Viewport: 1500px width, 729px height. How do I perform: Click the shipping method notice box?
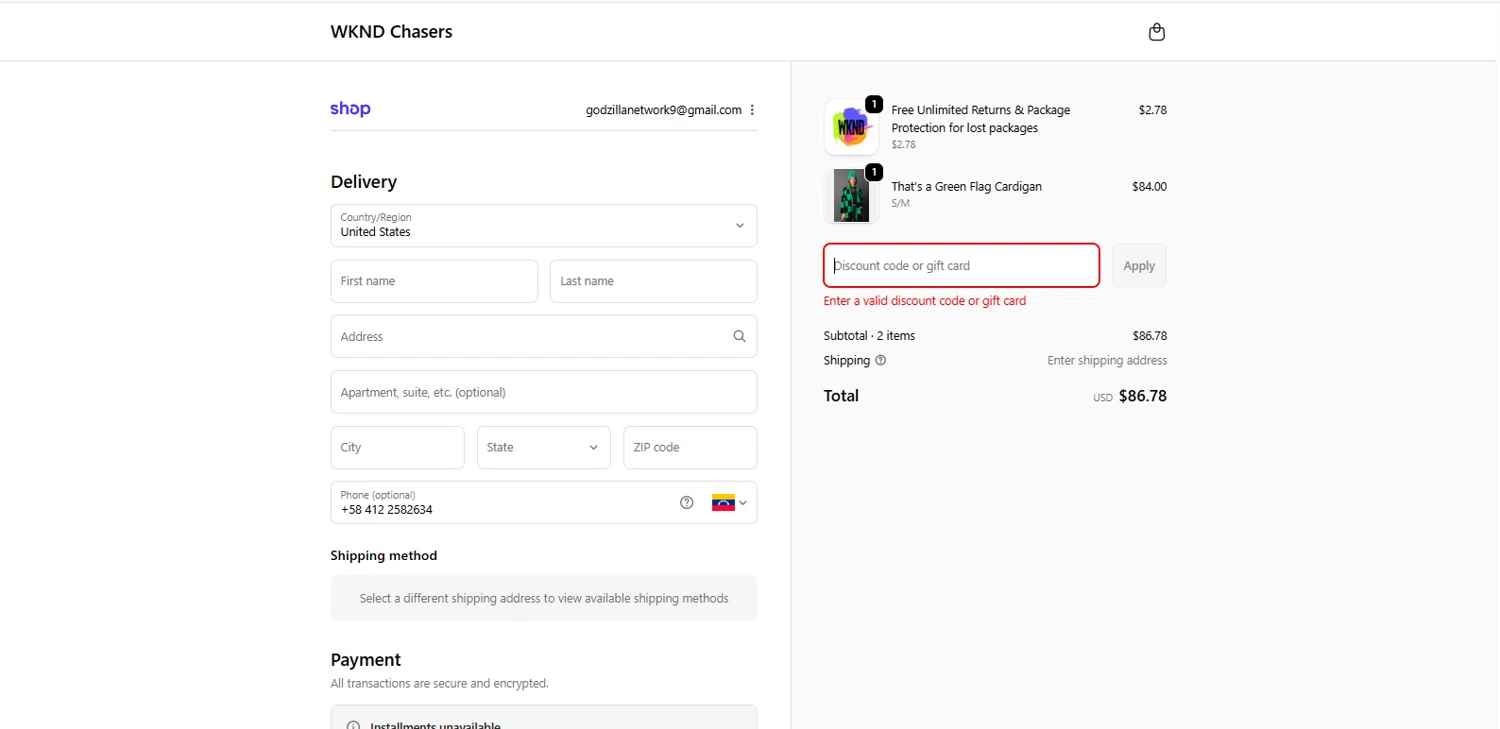[x=544, y=598]
